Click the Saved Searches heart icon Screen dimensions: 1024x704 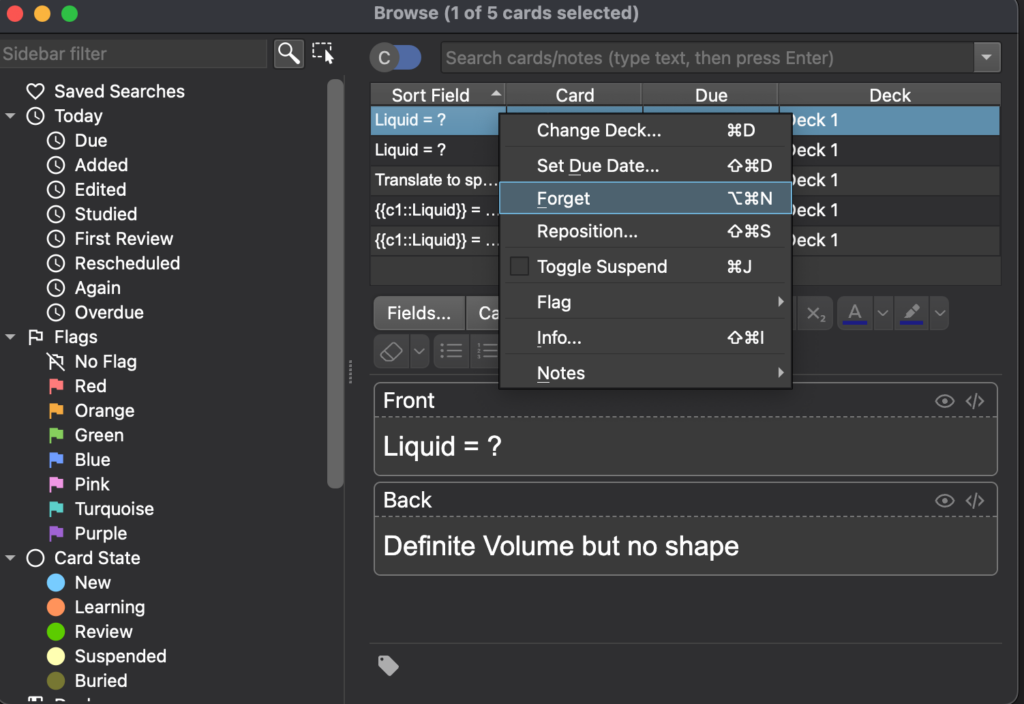(x=35, y=91)
